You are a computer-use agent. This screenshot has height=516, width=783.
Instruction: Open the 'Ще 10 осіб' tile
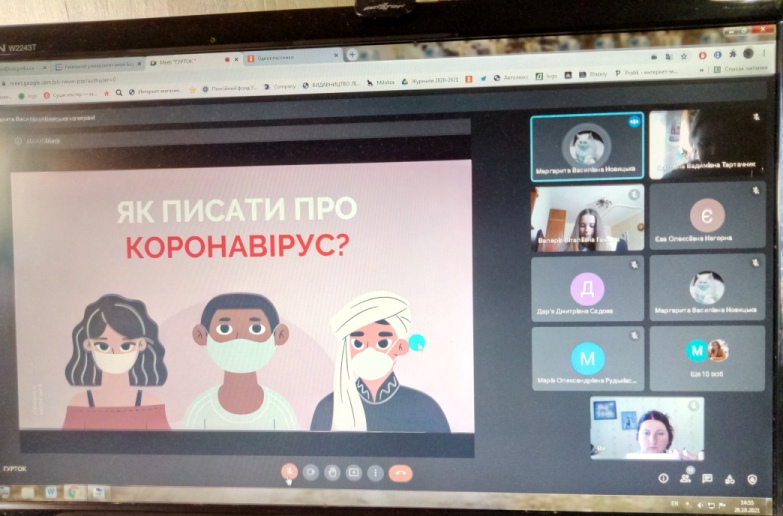pos(707,358)
